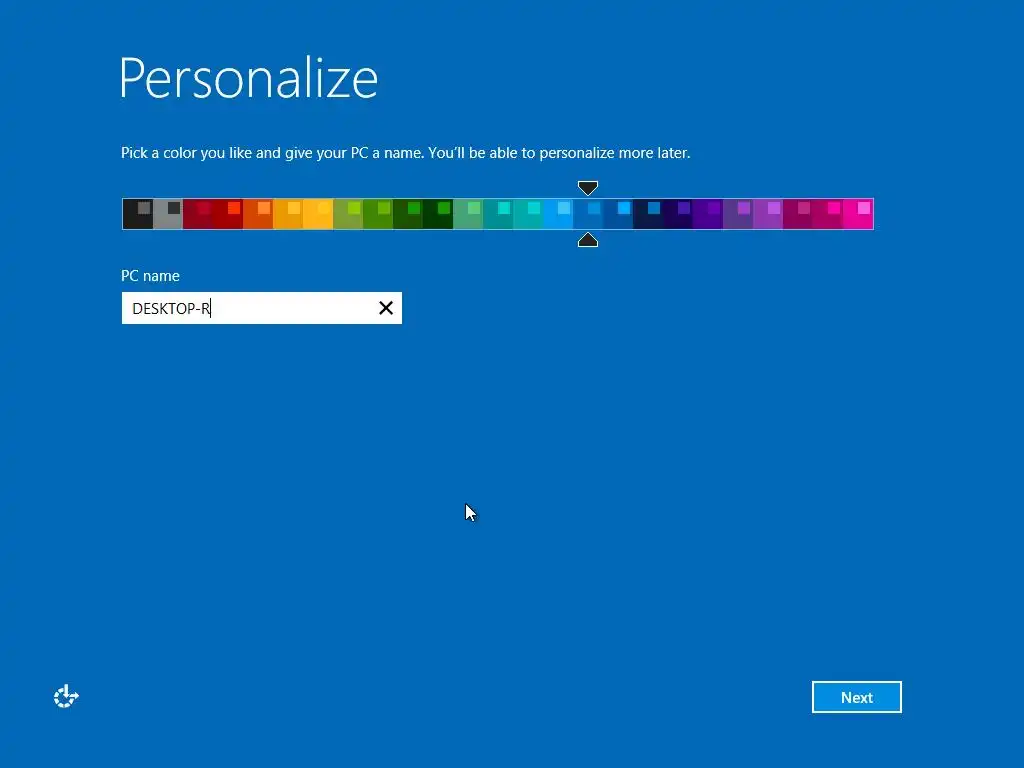Choose the olive green color swatch
Screen dimensions: 1024x768
tap(348, 214)
